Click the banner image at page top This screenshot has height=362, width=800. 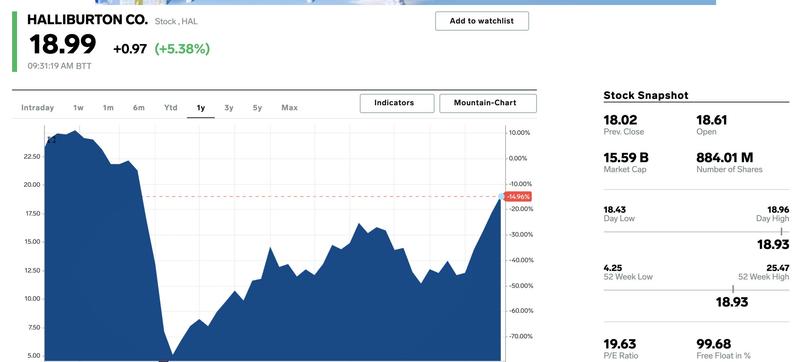tap(405, 2)
